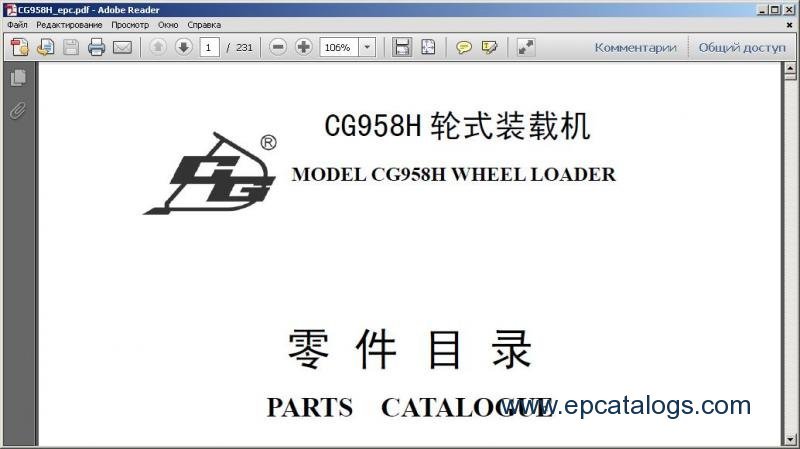Minimize the Adobe Reader window
The width and height of the screenshot is (800, 449).
click(762, 10)
